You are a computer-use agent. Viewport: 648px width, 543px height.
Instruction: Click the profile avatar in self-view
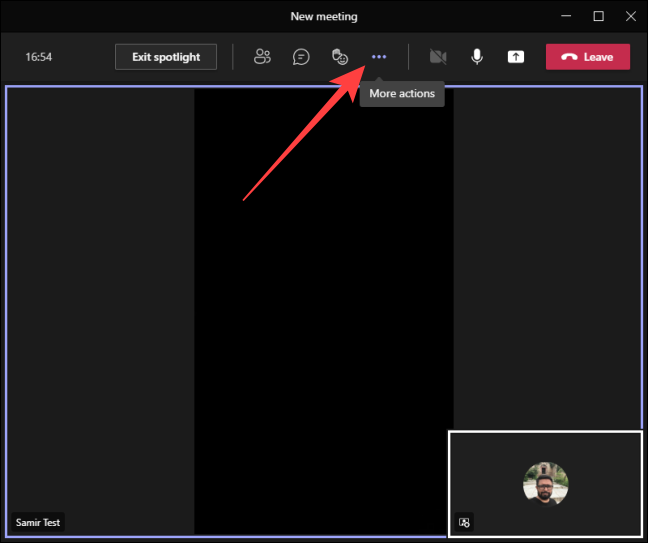(546, 484)
